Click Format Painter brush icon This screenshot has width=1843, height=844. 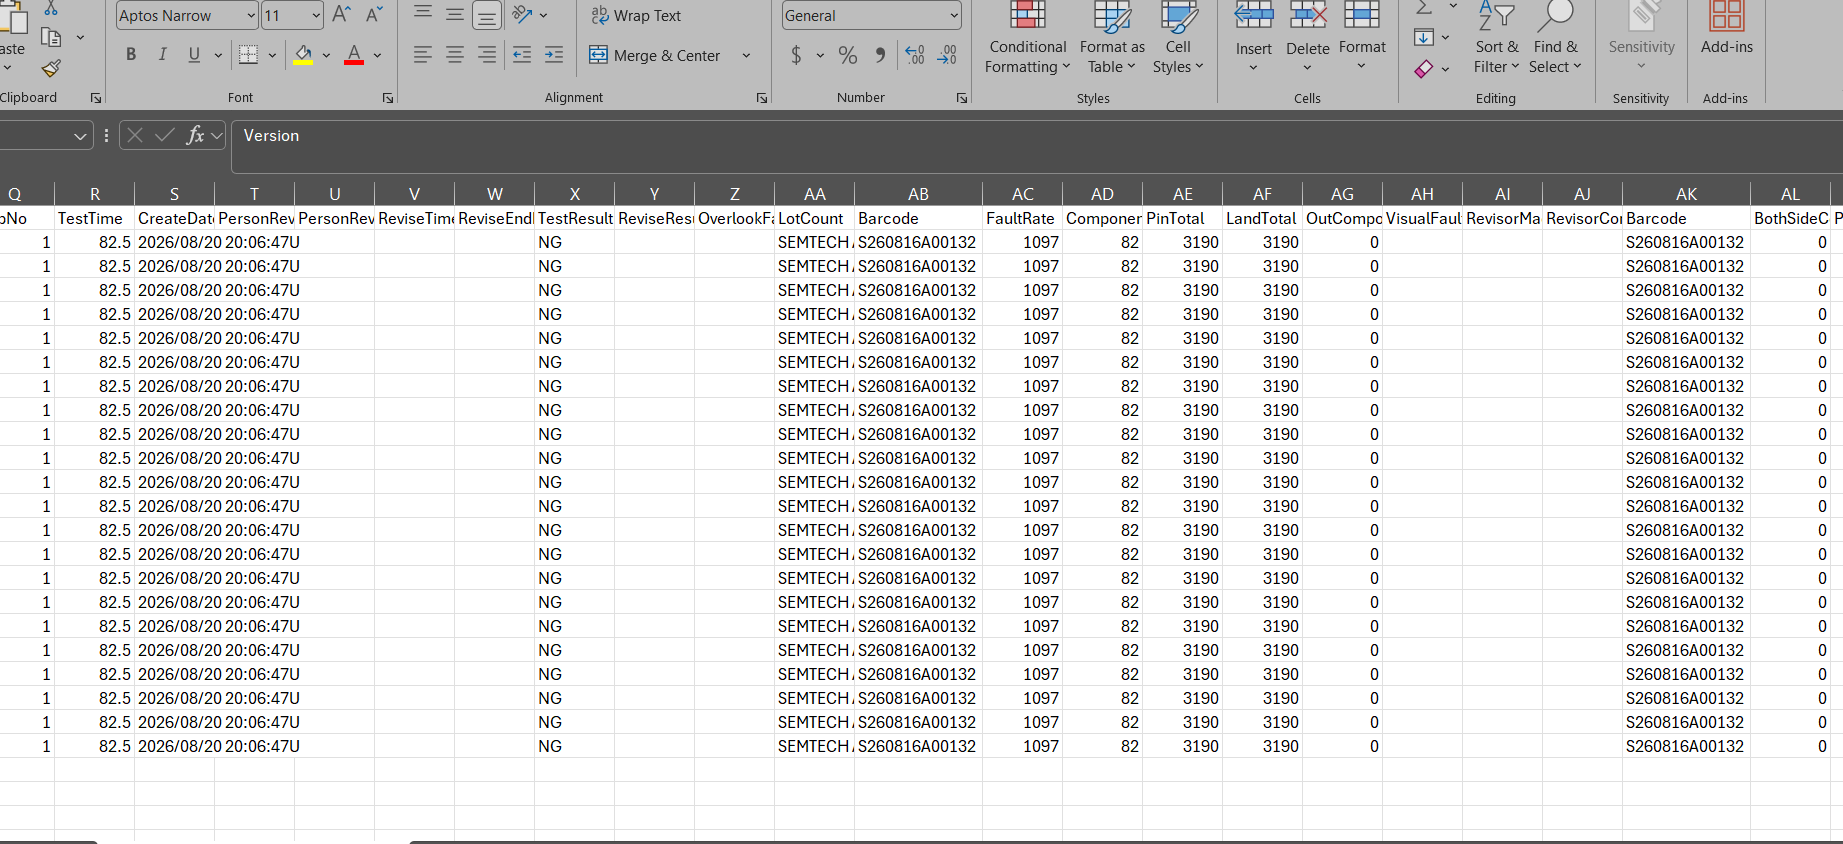click(51, 68)
